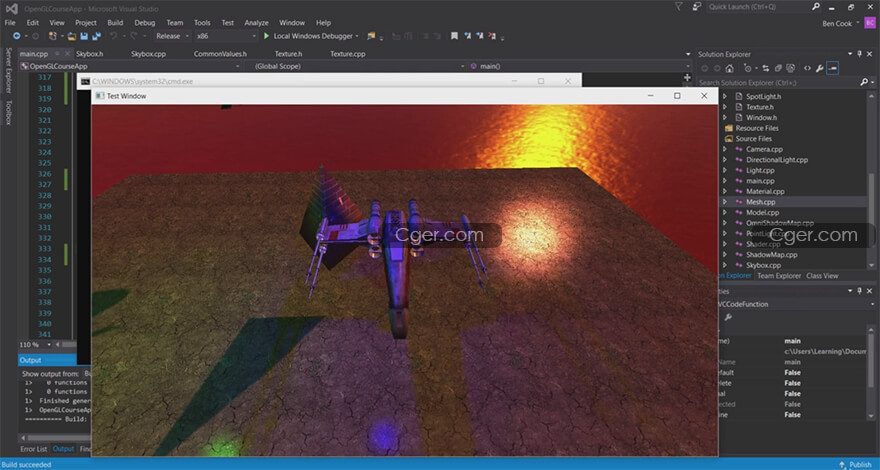The height and width of the screenshot is (470, 880).
Task: Open the Build menu
Action: click(x=115, y=23)
